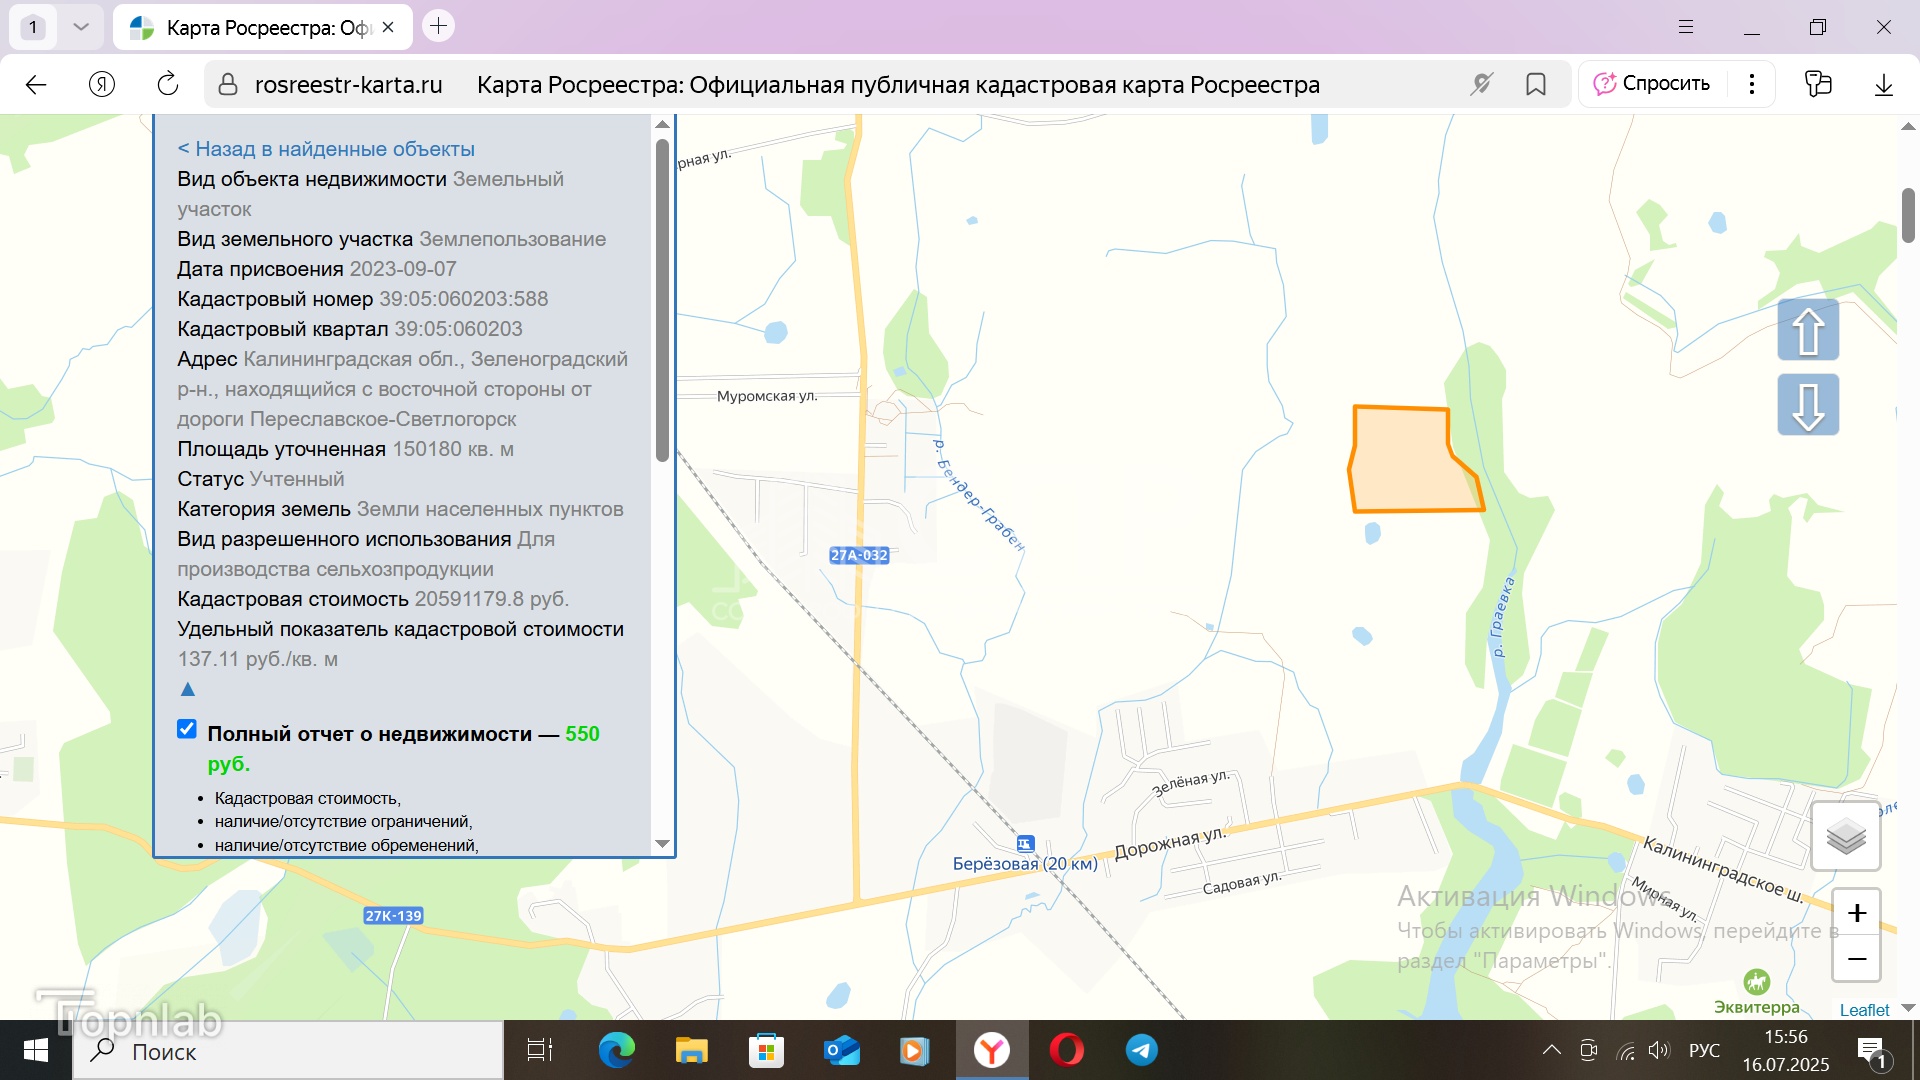Go back to found objects link
The image size is (1920, 1080).
(x=326, y=149)
